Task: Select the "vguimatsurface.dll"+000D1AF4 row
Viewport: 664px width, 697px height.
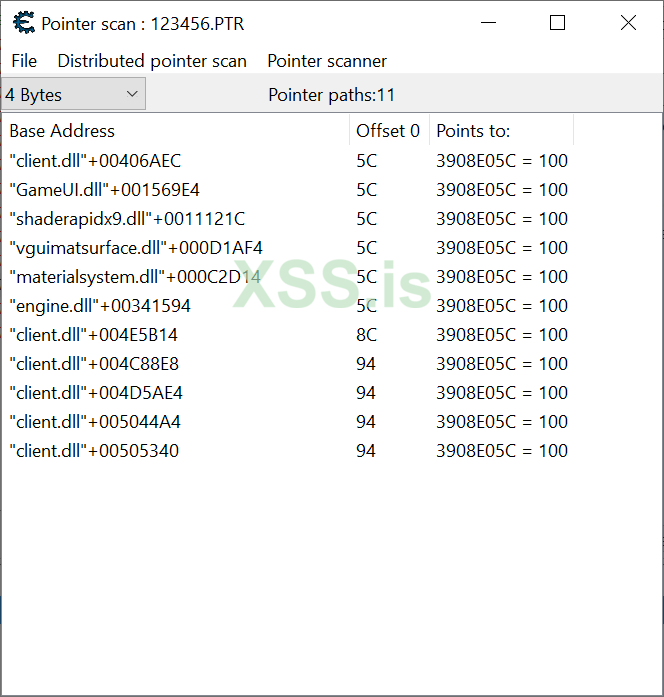Action: (x=136, y=248)
